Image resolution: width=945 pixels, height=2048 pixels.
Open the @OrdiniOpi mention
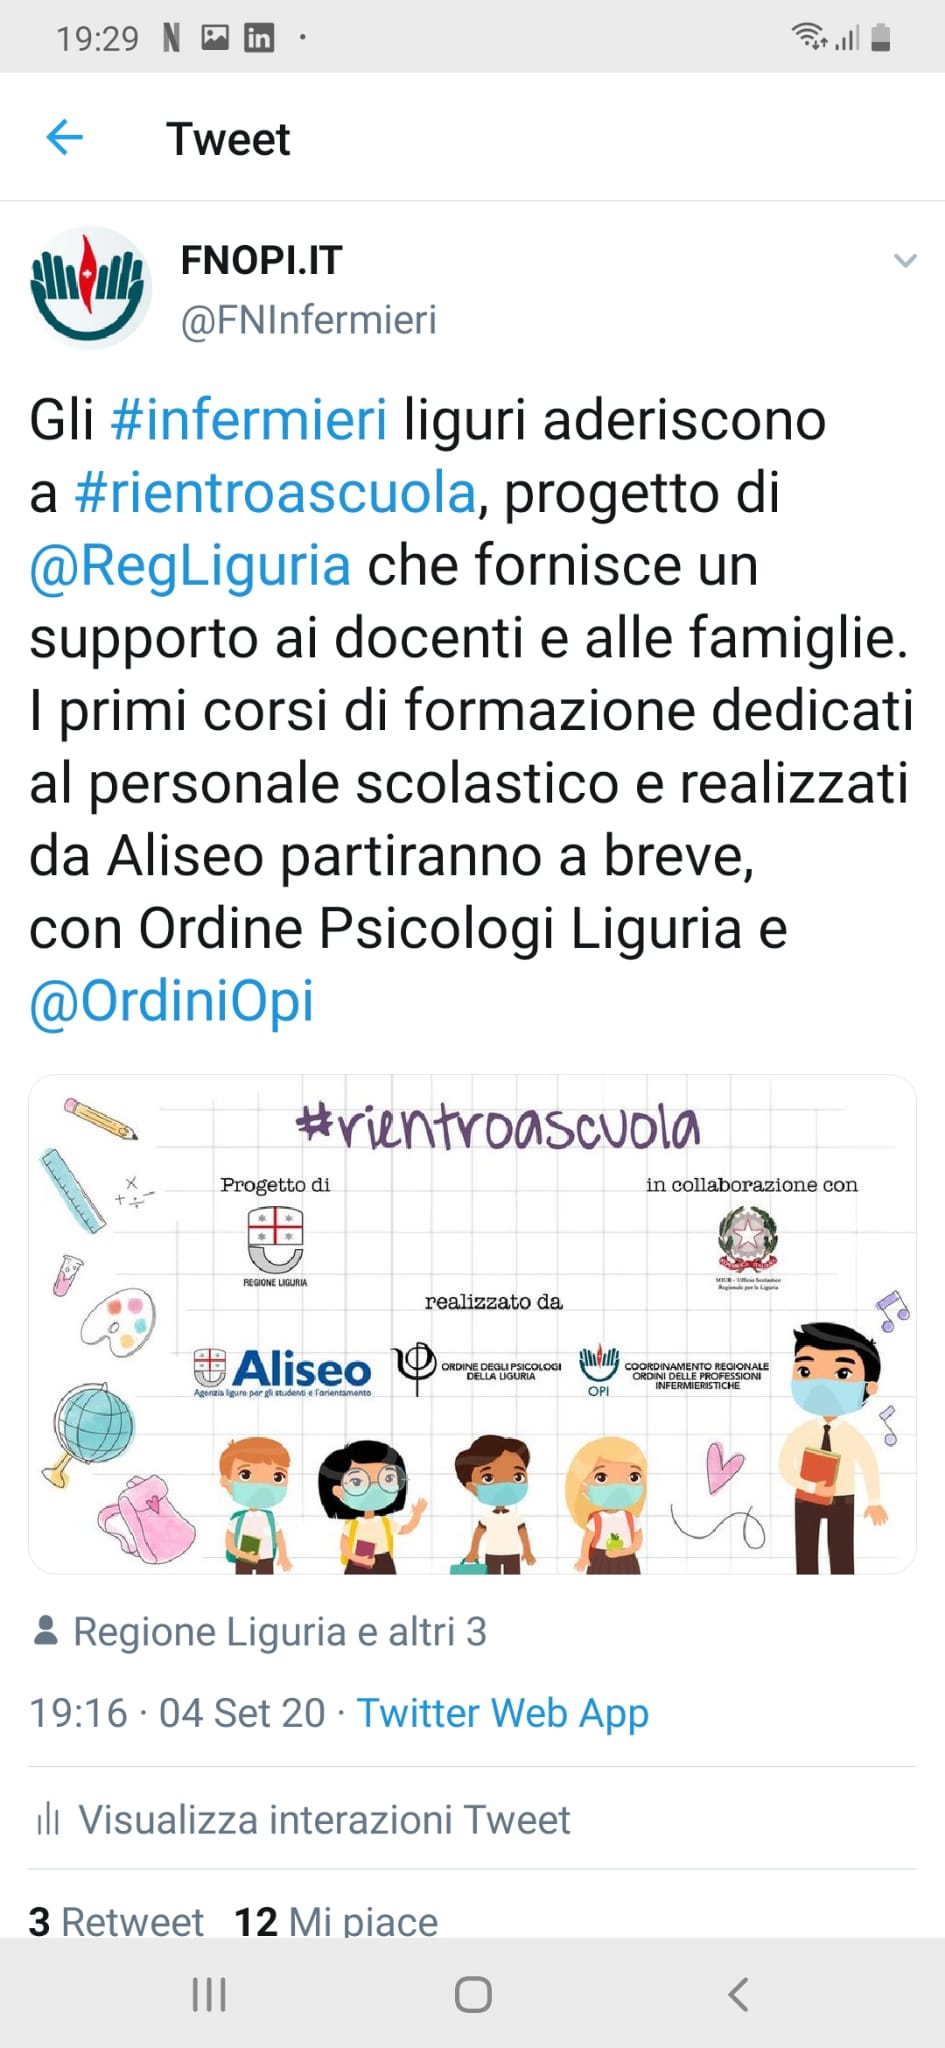(171, 1002)
